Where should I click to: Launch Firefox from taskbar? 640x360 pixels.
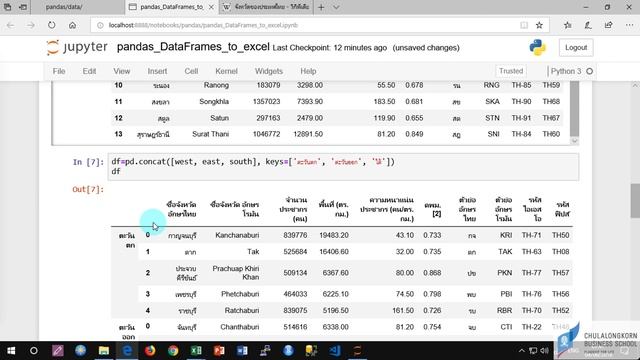click(x=150, y=351)
